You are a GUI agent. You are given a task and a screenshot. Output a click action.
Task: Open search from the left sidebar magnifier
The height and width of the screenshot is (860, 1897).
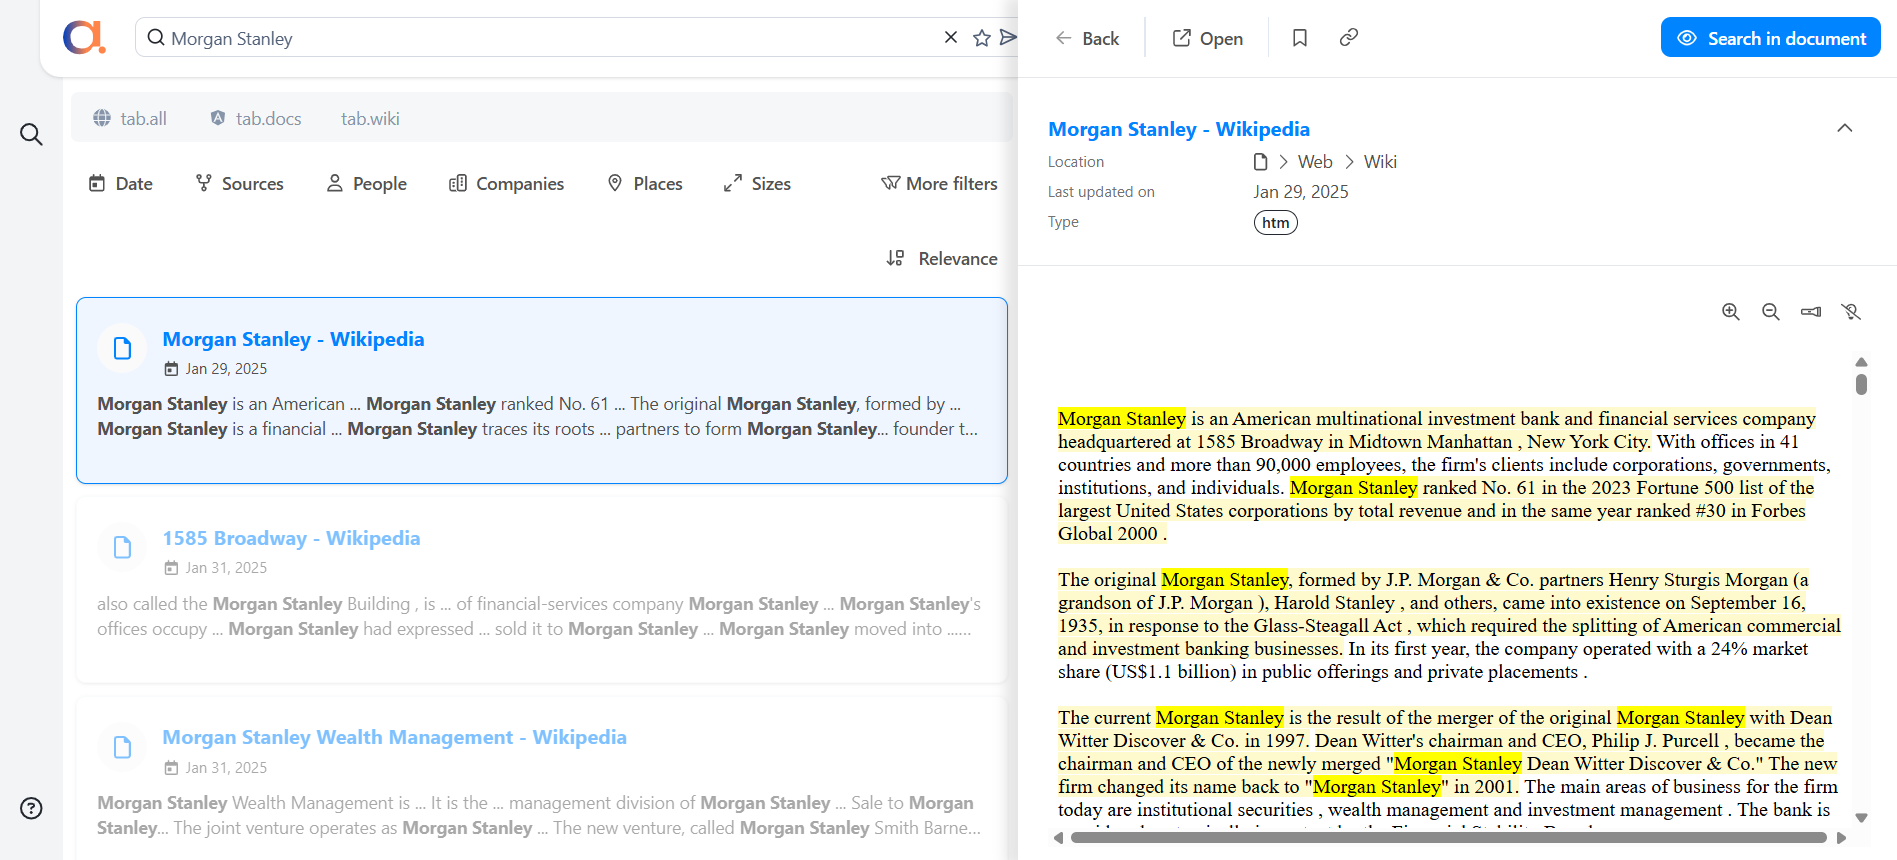coord(31,134)
